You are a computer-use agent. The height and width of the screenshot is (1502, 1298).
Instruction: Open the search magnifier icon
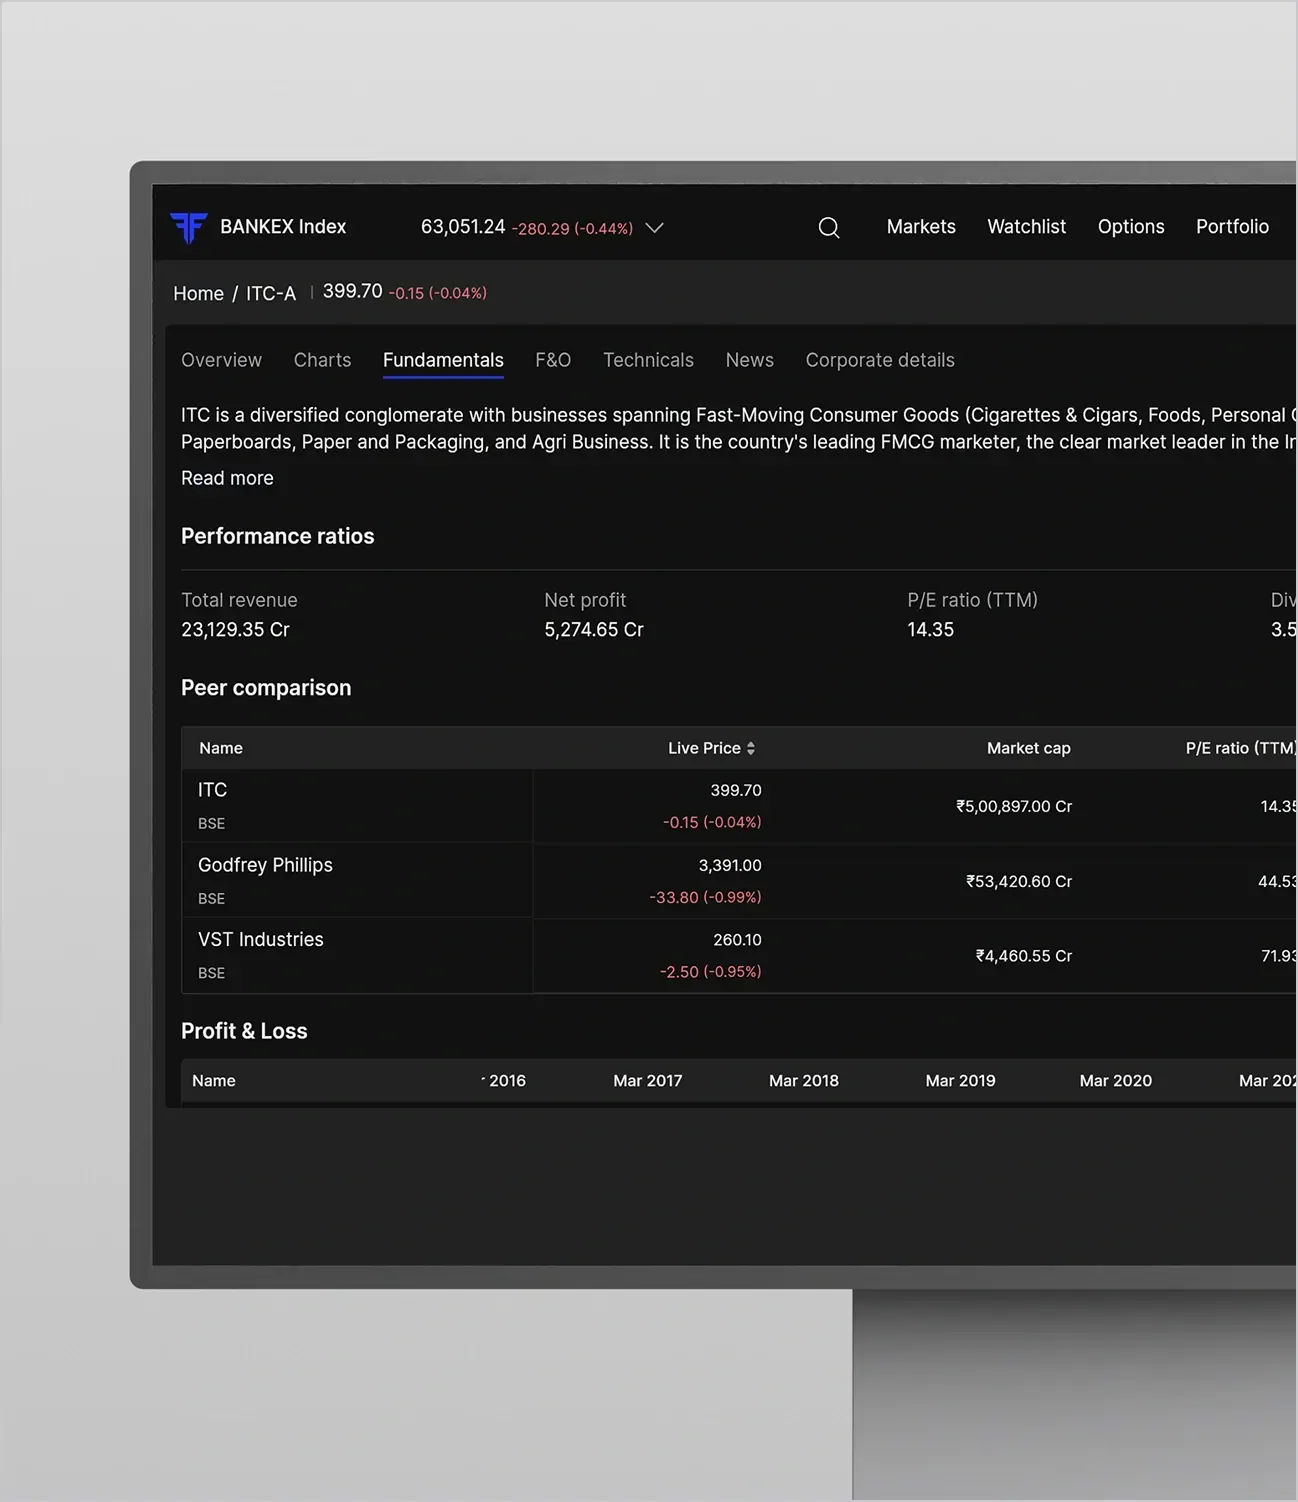point(829,228)
